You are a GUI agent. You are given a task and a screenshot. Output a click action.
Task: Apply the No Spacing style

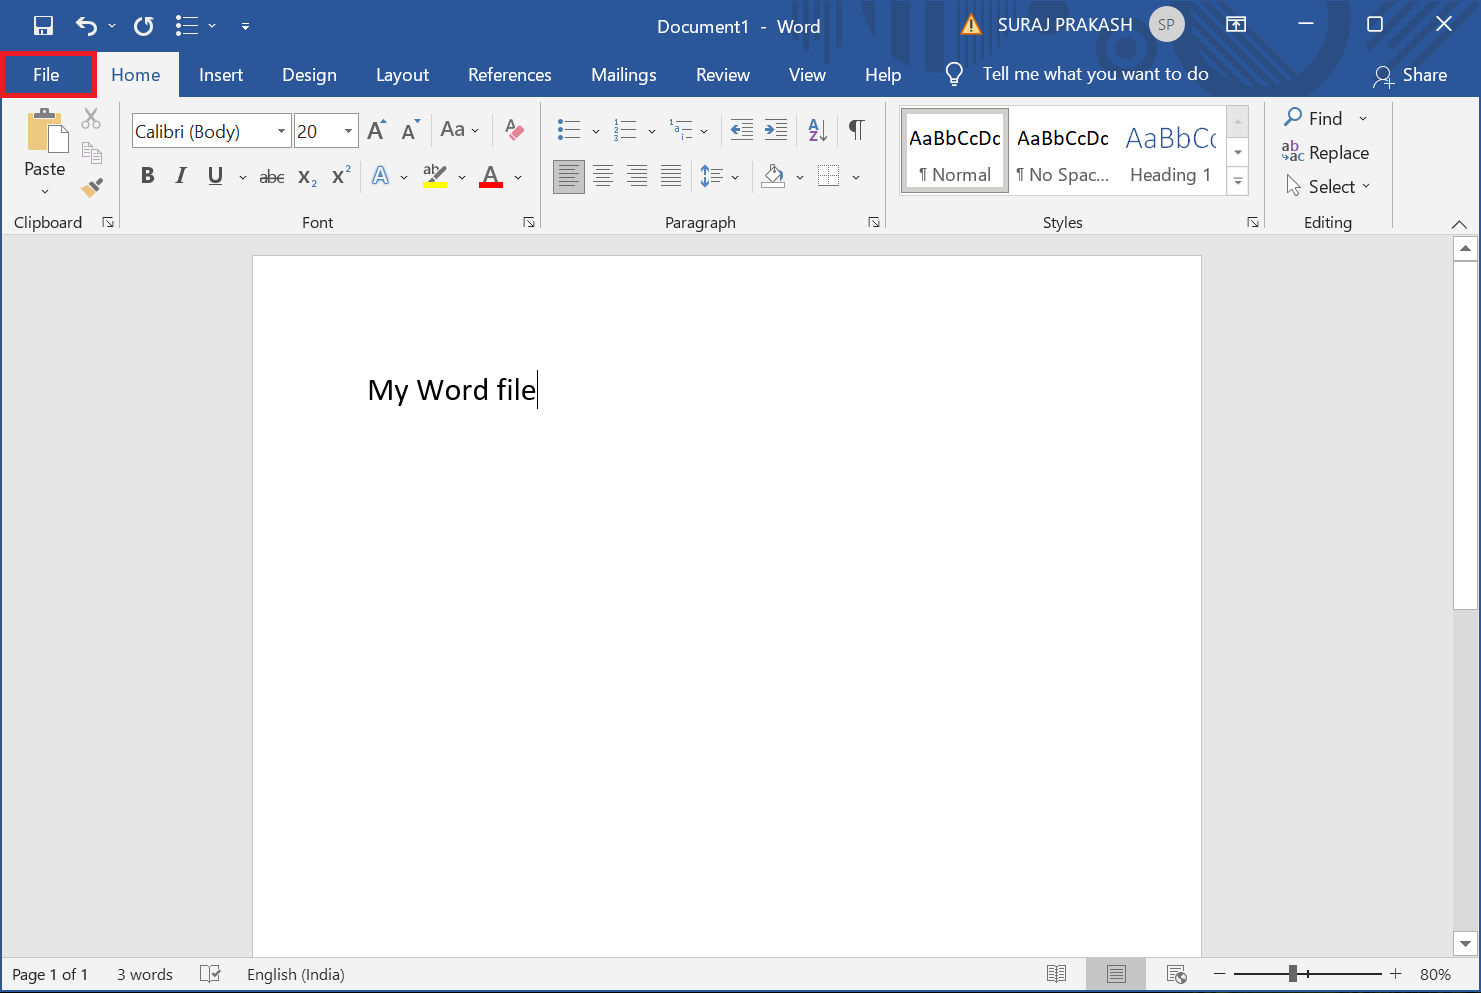(x=1063, y=151)
